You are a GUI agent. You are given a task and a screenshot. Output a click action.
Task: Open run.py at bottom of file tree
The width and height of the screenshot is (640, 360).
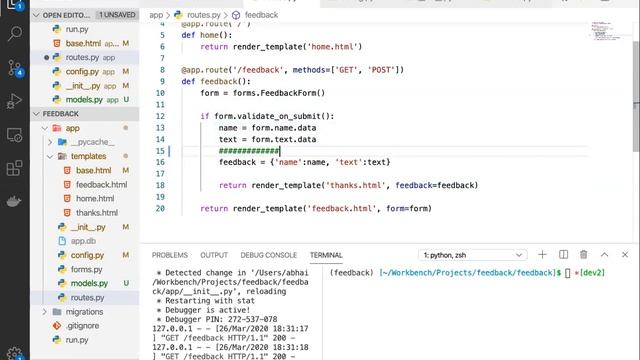pyautogui.click(x=85, y=340)
